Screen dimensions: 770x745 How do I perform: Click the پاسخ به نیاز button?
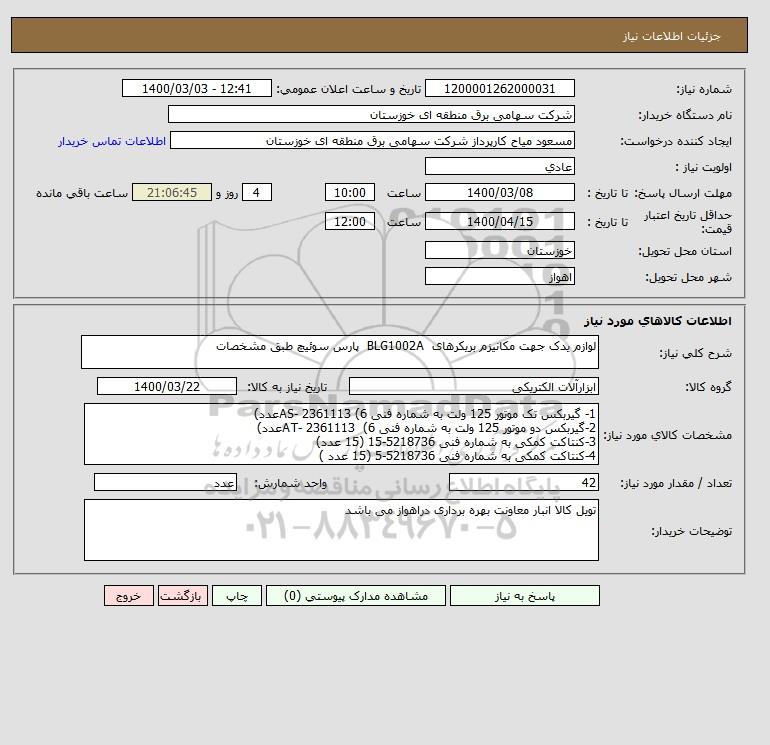524,596
